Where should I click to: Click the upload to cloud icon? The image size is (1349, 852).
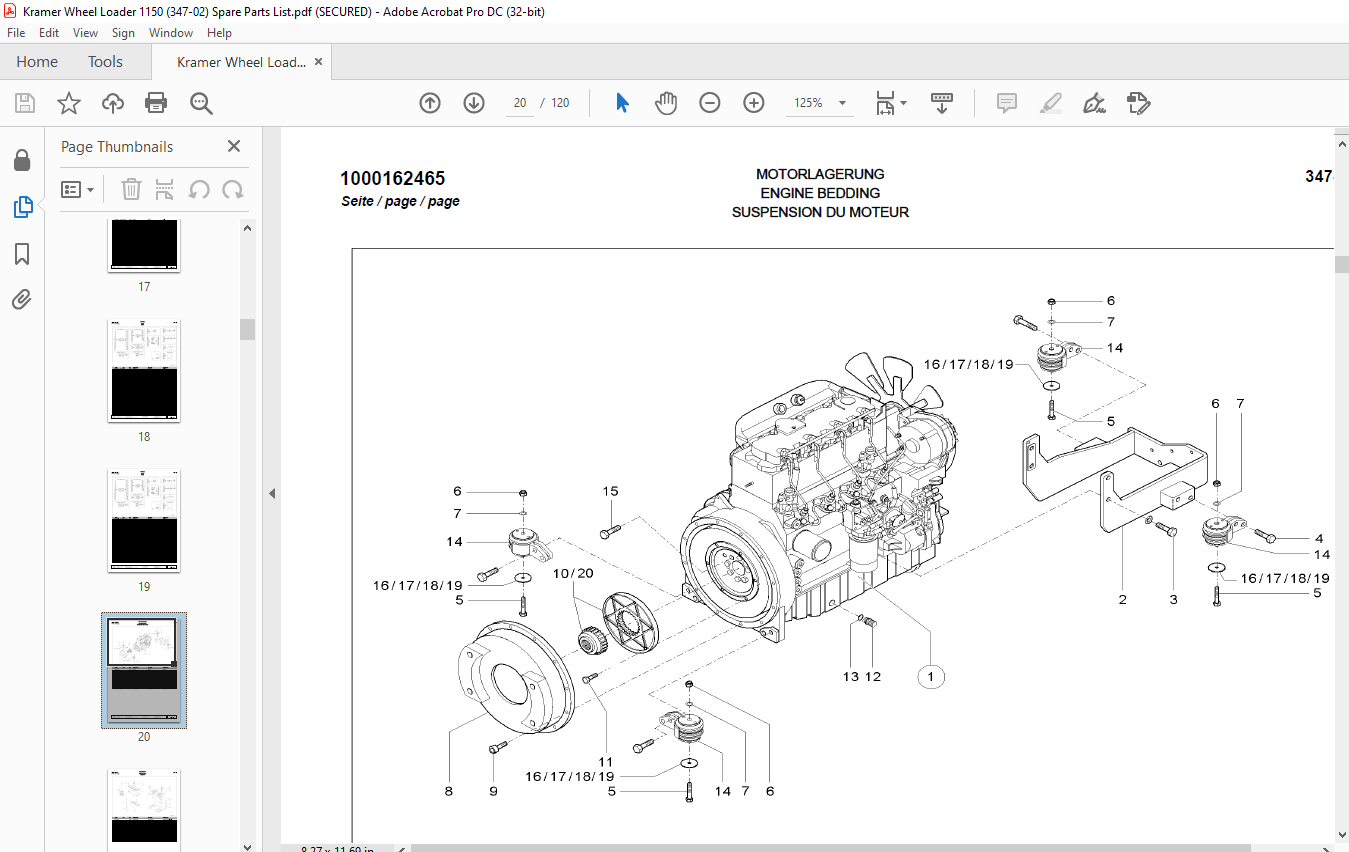(x=113, y=103)
